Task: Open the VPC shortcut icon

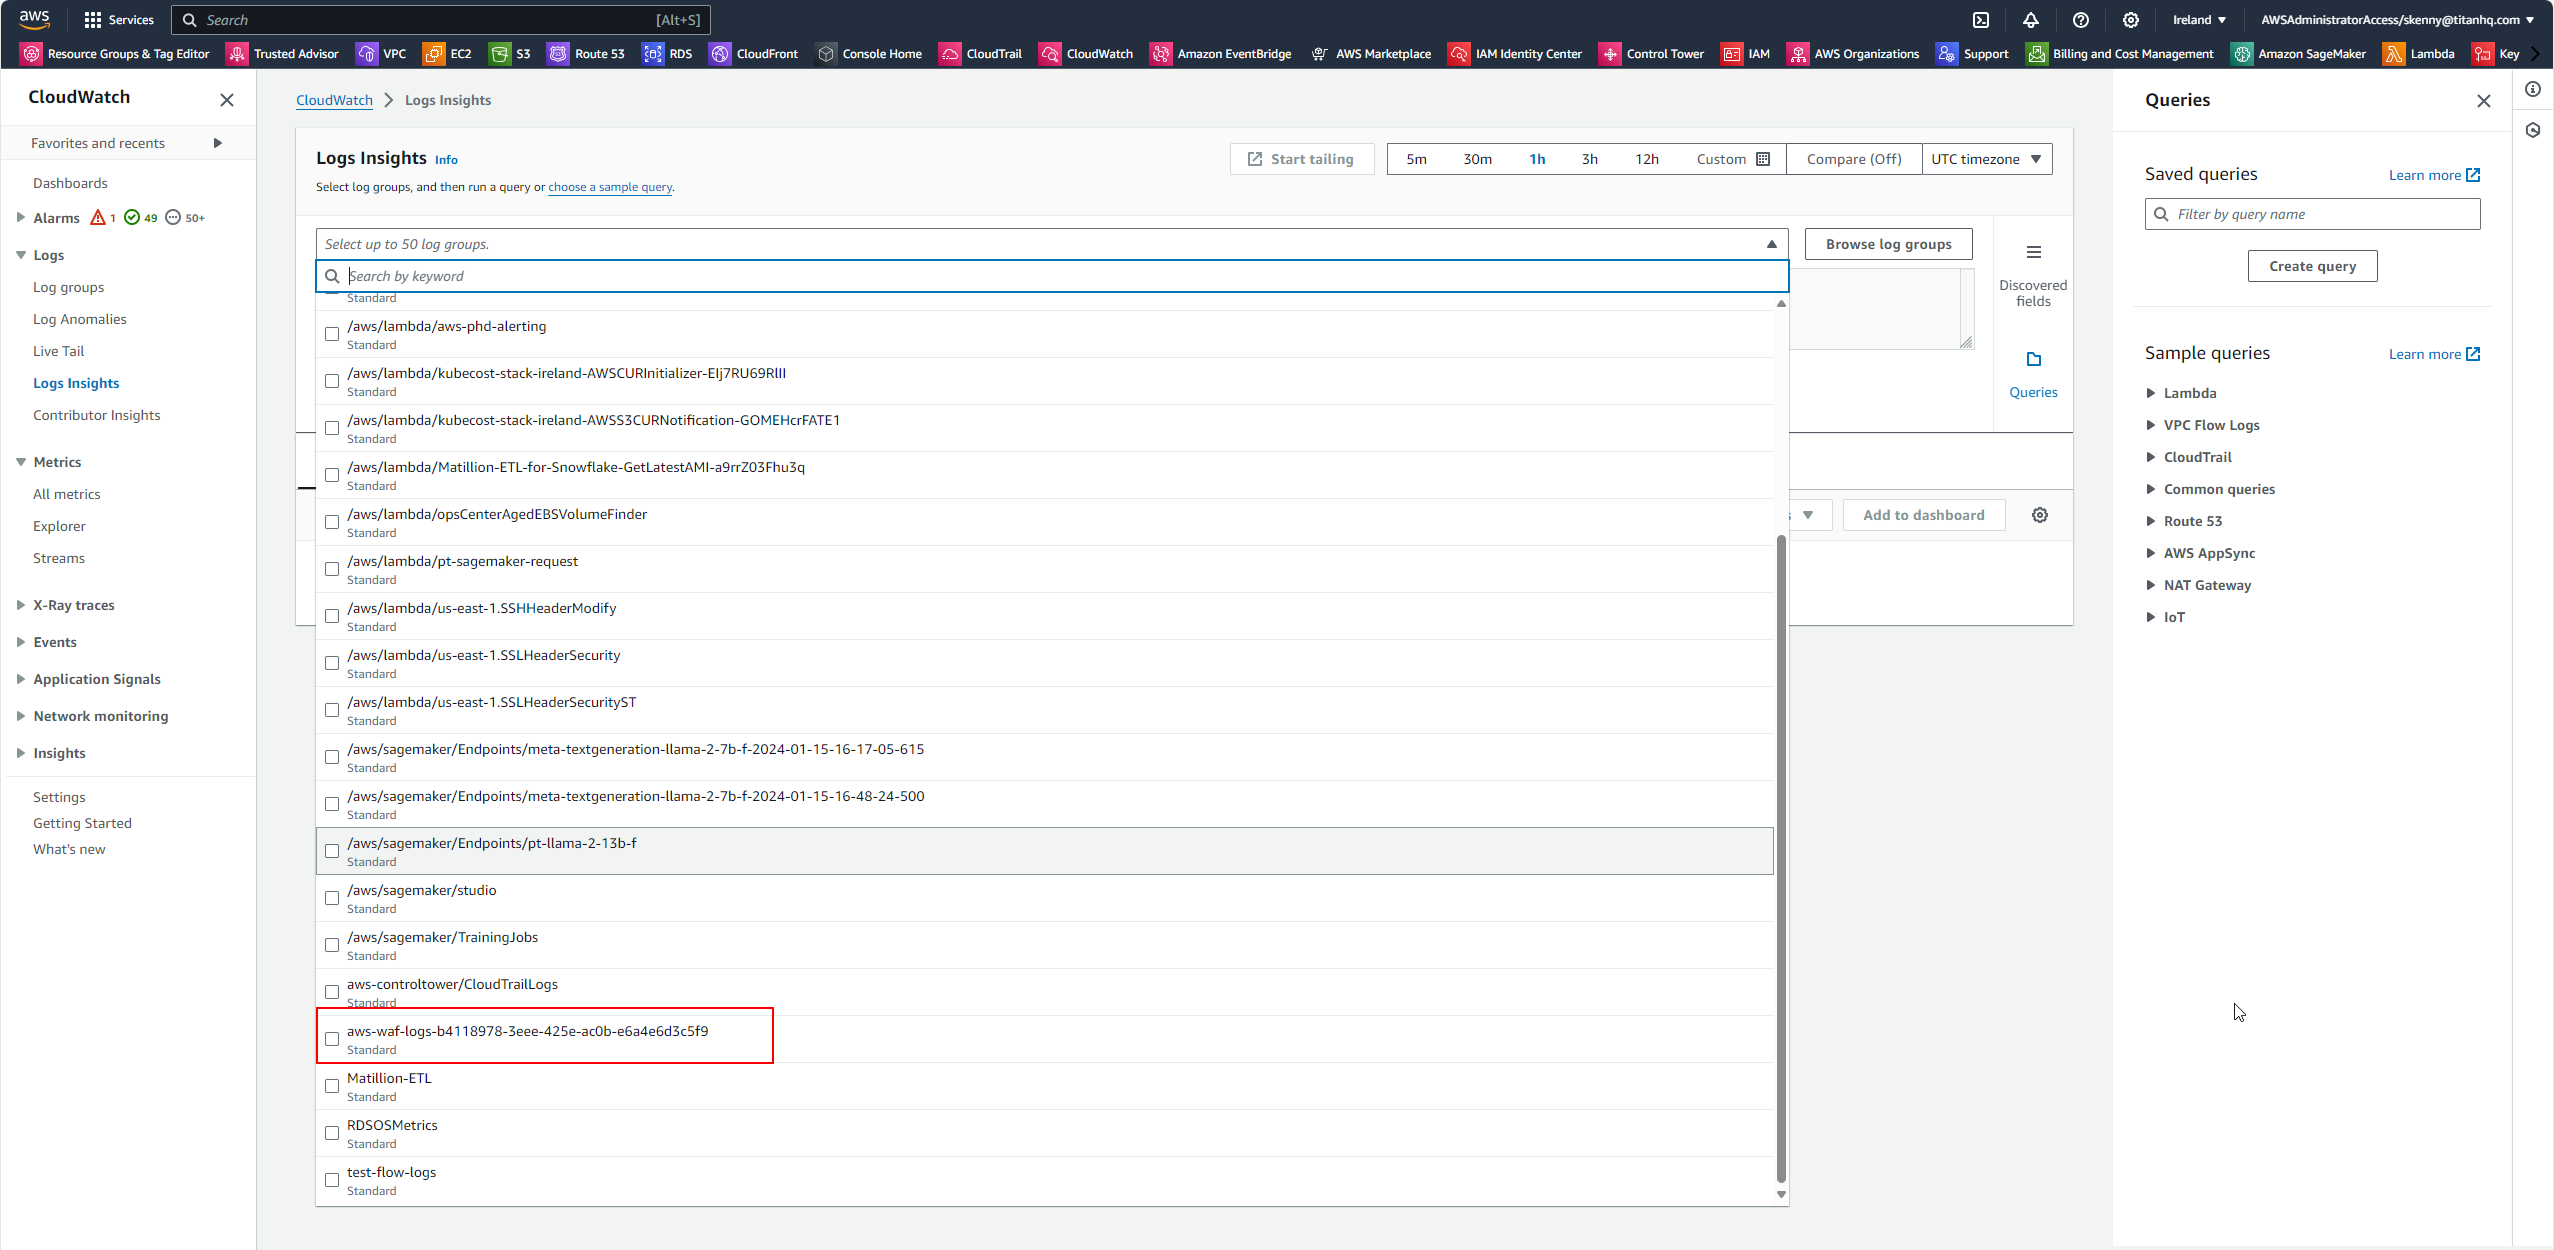Action: coord(368,54)
